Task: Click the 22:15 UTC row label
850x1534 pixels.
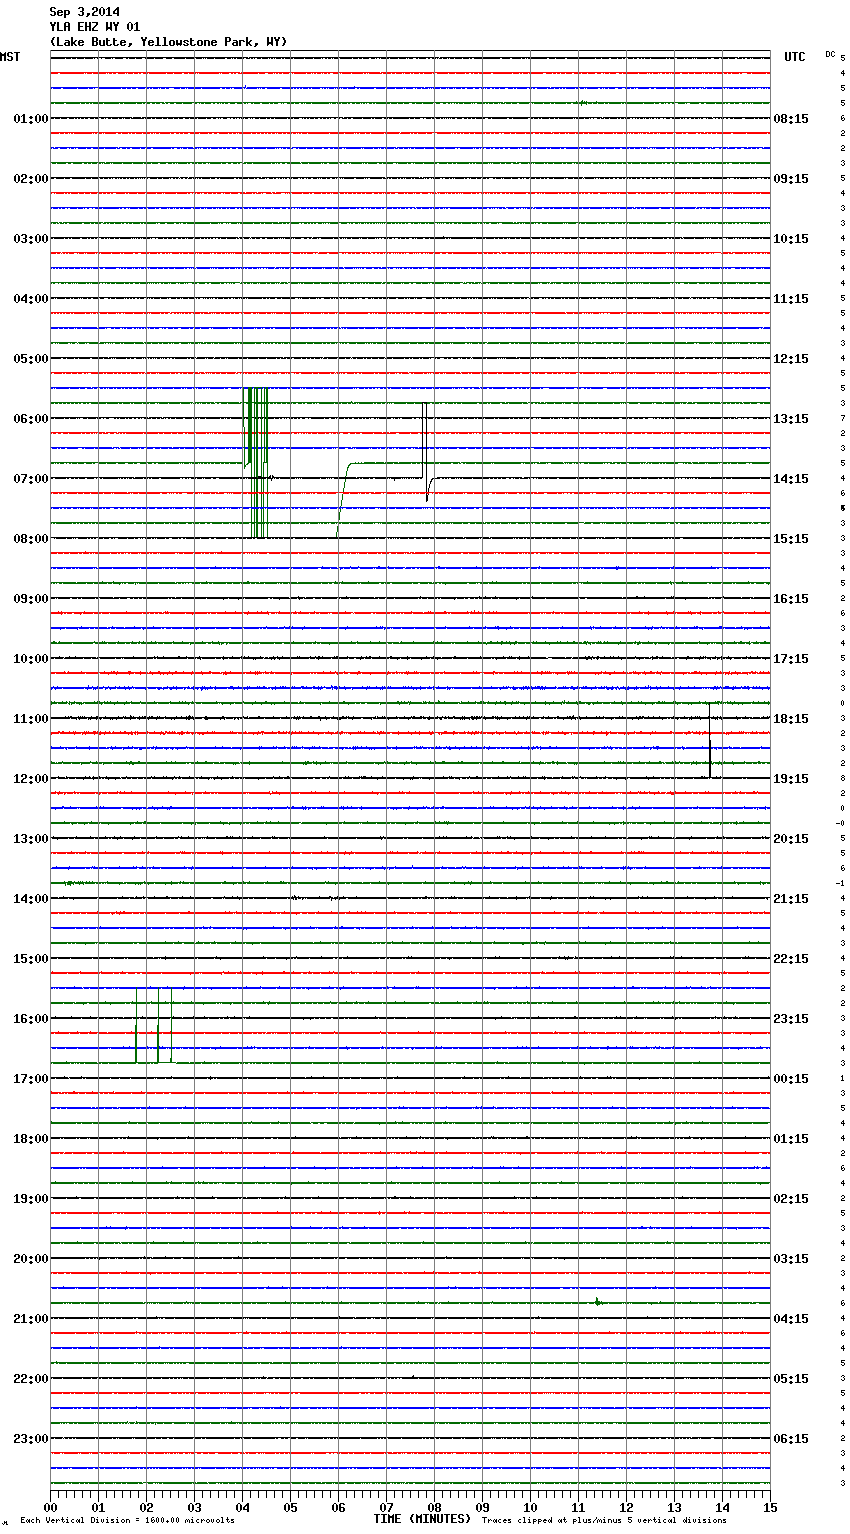Action: tap(791, 959)
